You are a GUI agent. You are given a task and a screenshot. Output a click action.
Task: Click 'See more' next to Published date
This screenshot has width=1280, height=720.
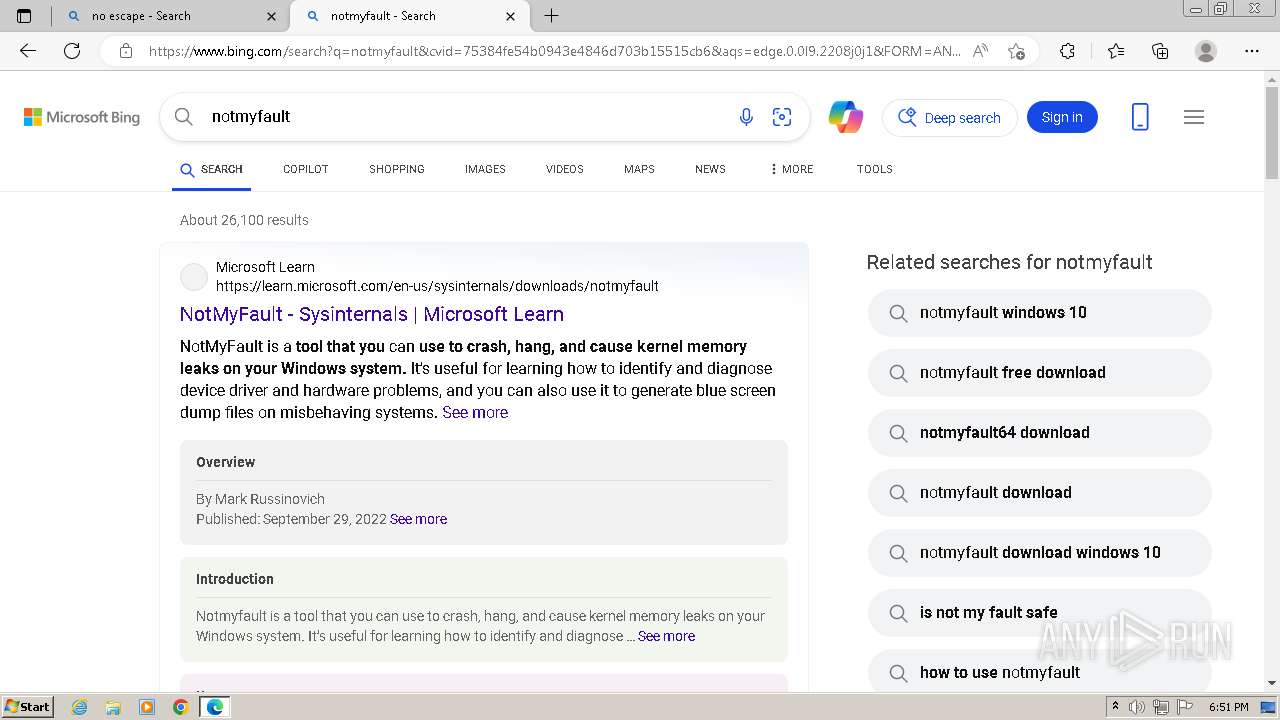[x=418, y=519]
